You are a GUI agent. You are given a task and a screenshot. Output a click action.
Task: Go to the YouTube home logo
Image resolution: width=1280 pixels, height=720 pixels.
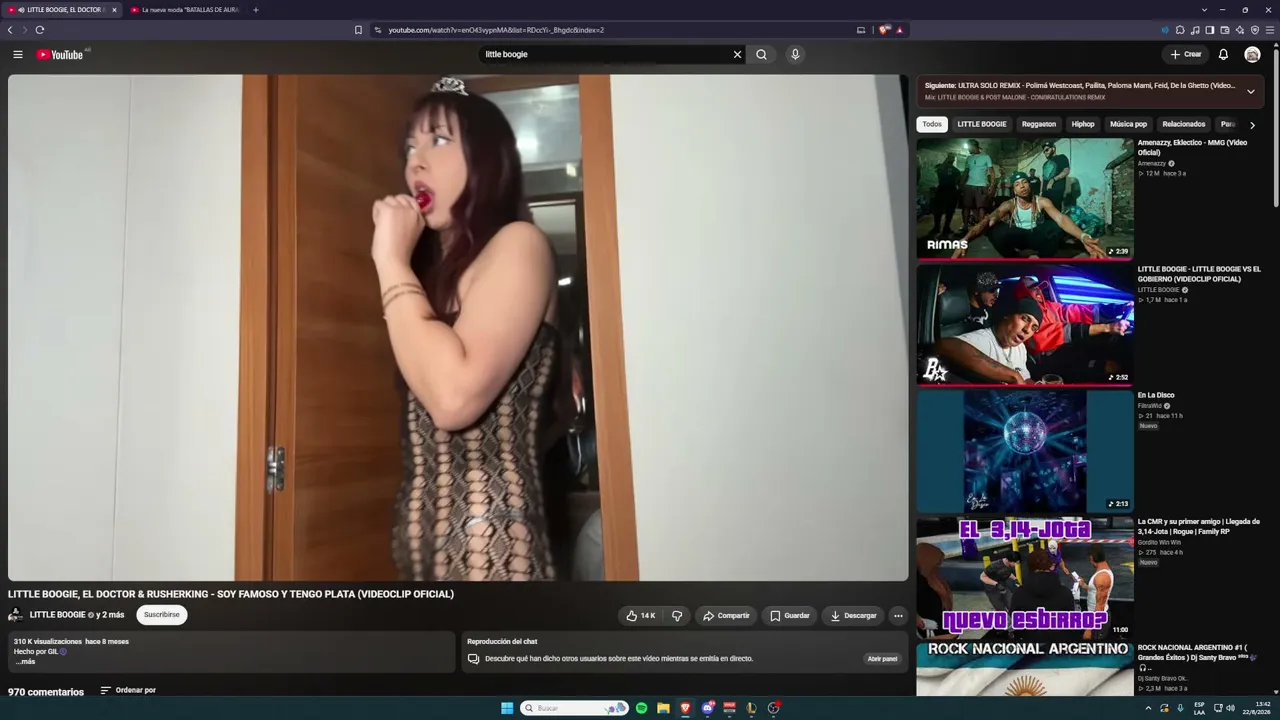(60, 54)
